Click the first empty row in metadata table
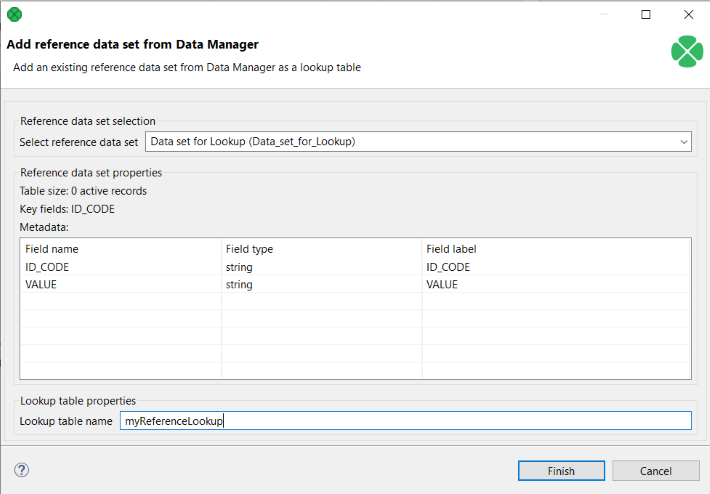The image size is (710, 494). [x=120, y=303]
